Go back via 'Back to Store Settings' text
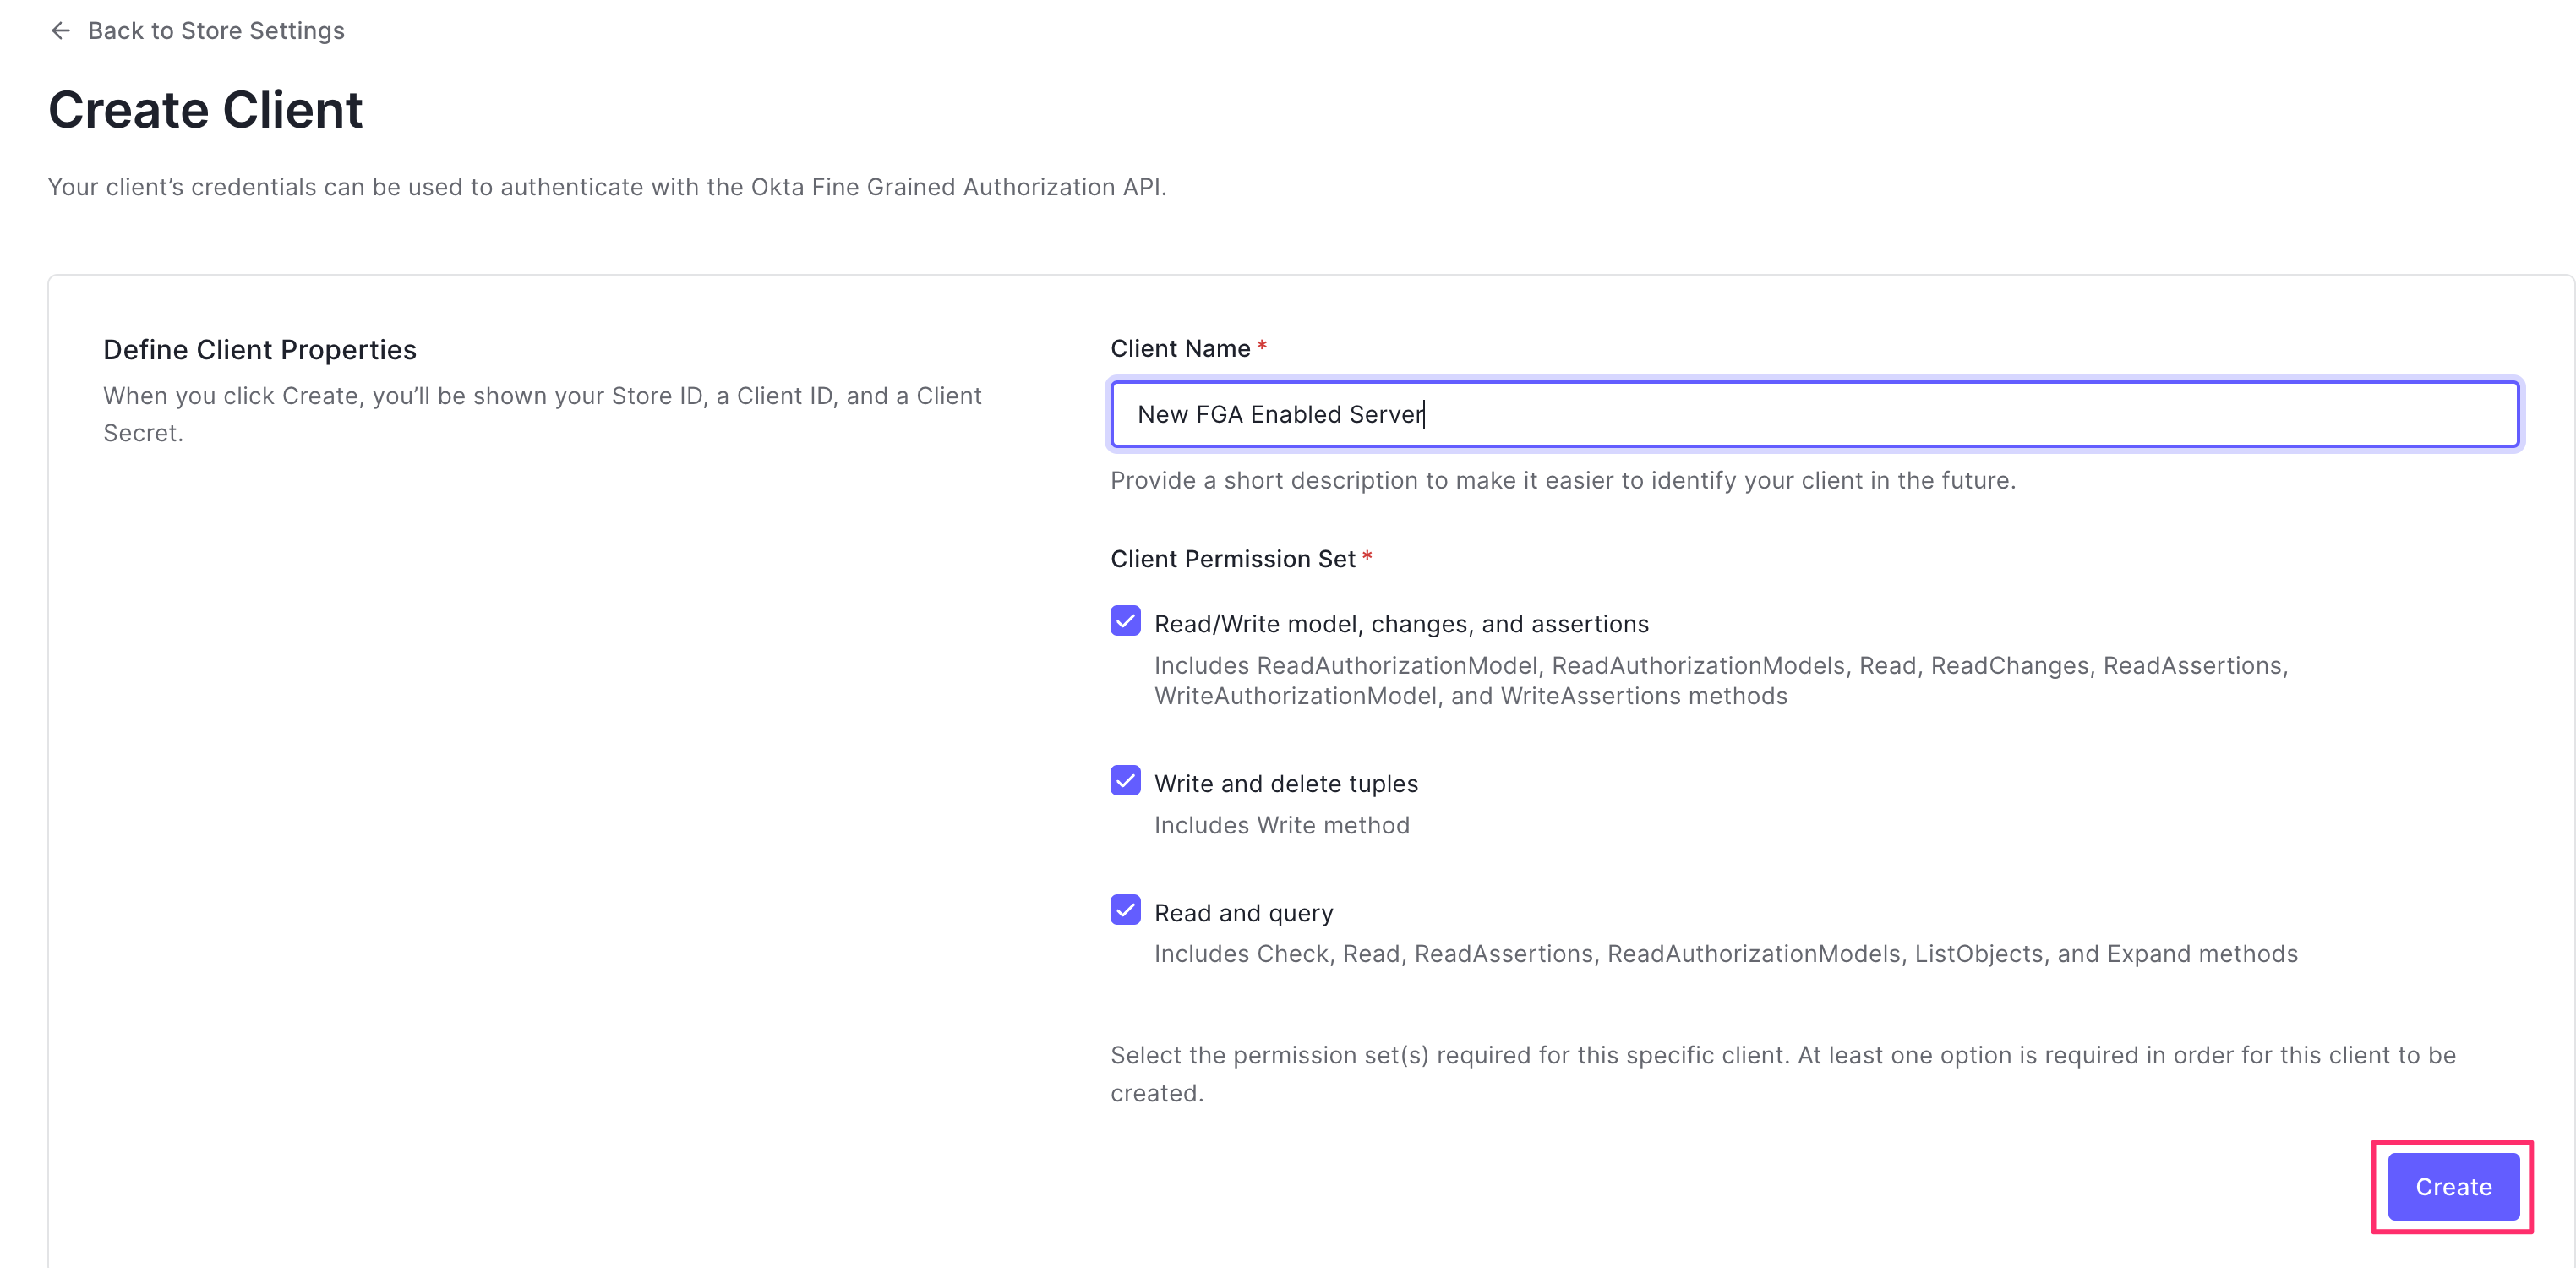This screenshot has height=1268, width=2576. [x=215, y=31]
